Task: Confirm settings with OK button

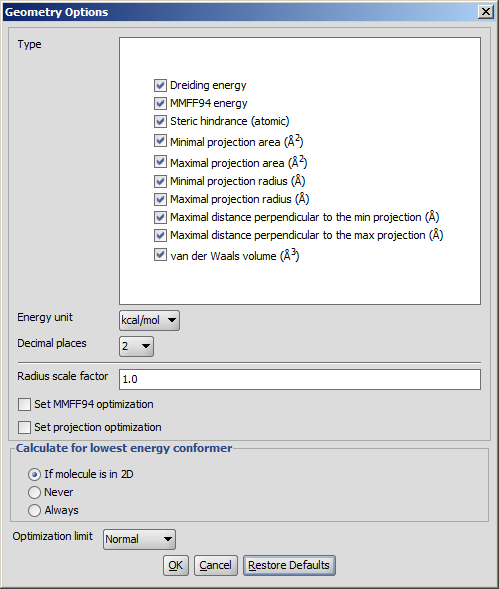Action: [x=175, y=565]
